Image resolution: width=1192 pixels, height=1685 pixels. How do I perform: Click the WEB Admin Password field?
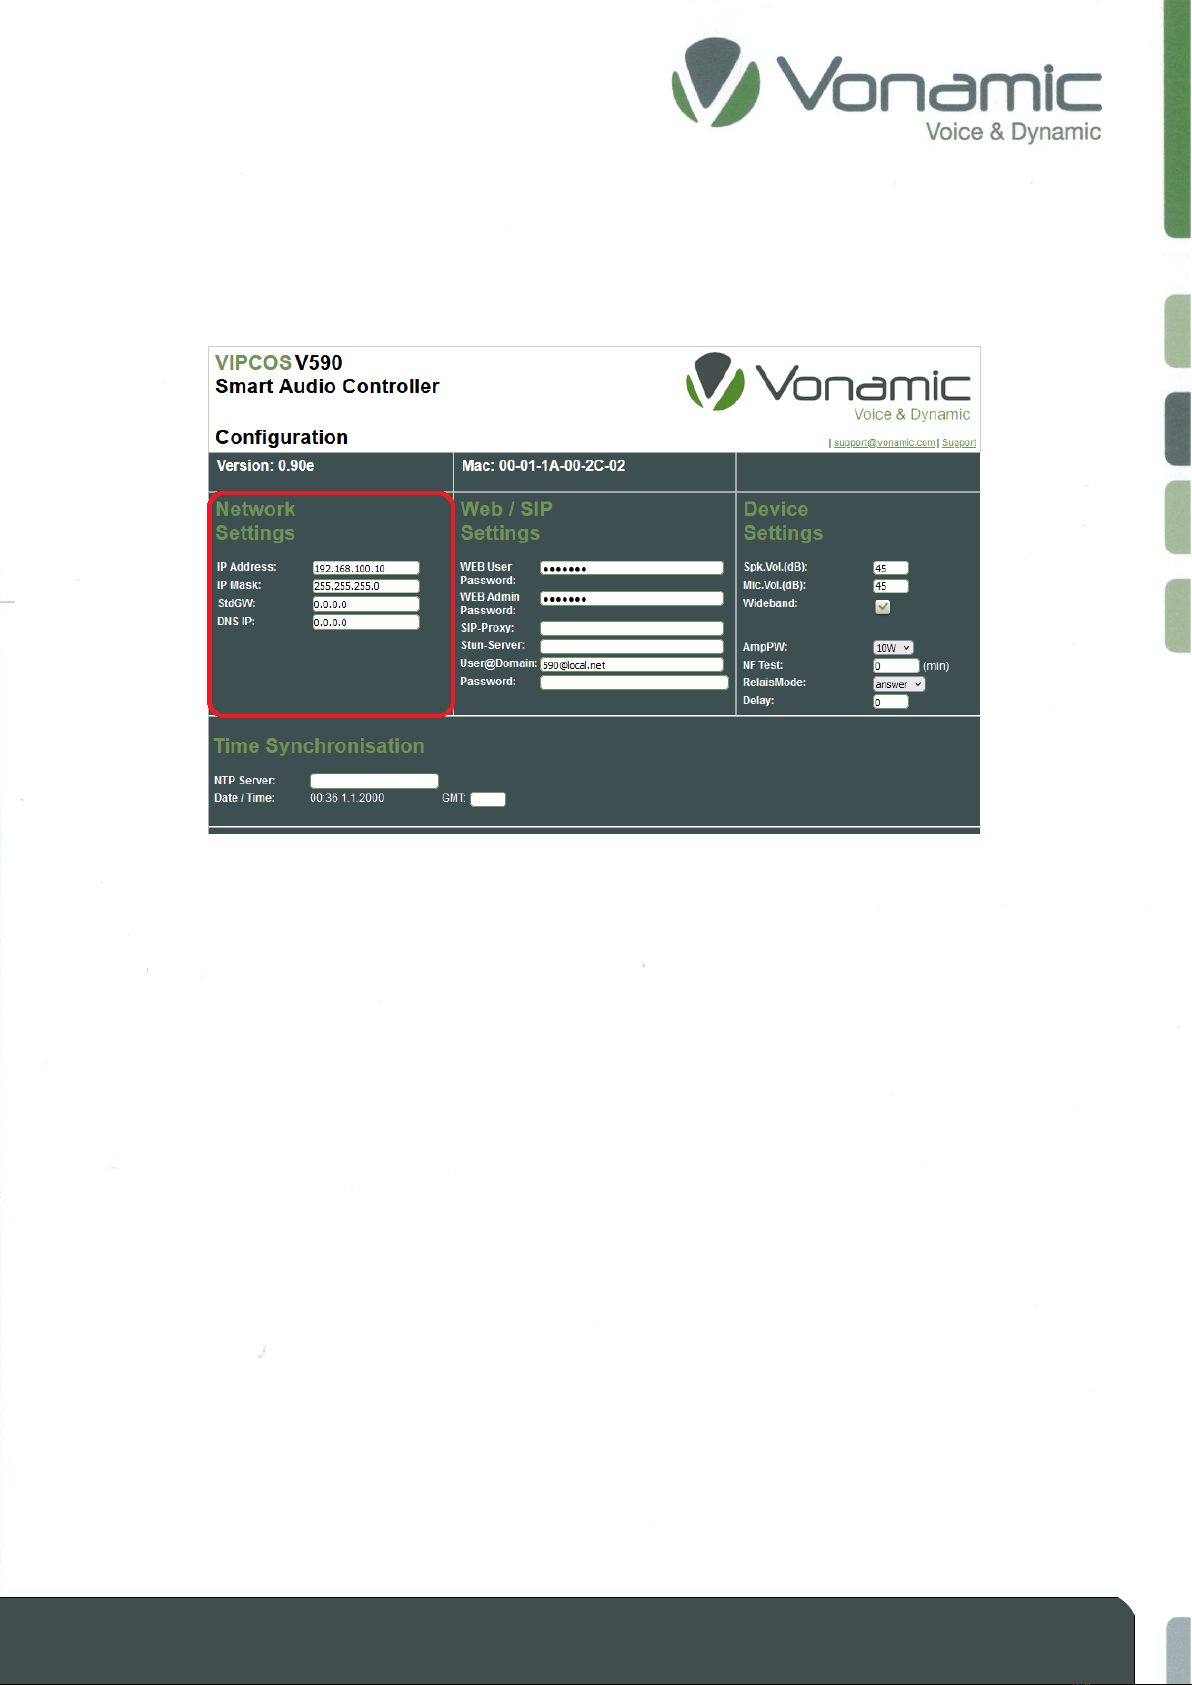point(632,598)
